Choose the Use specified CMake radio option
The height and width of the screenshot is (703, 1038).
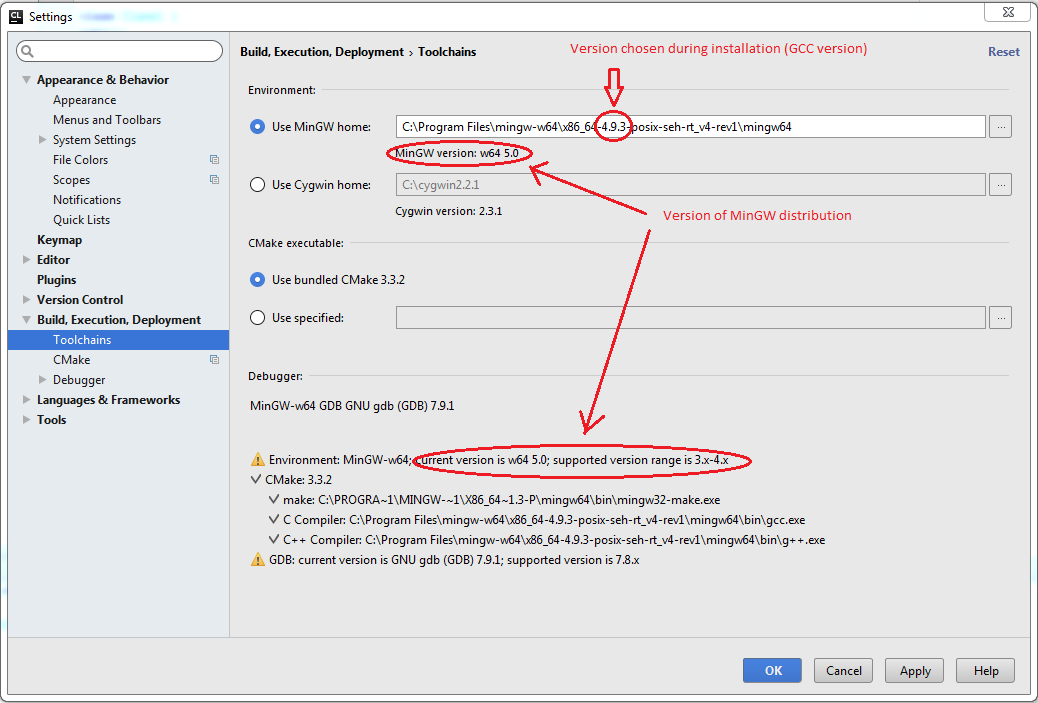pyautogui.click(x=257, y=318)
